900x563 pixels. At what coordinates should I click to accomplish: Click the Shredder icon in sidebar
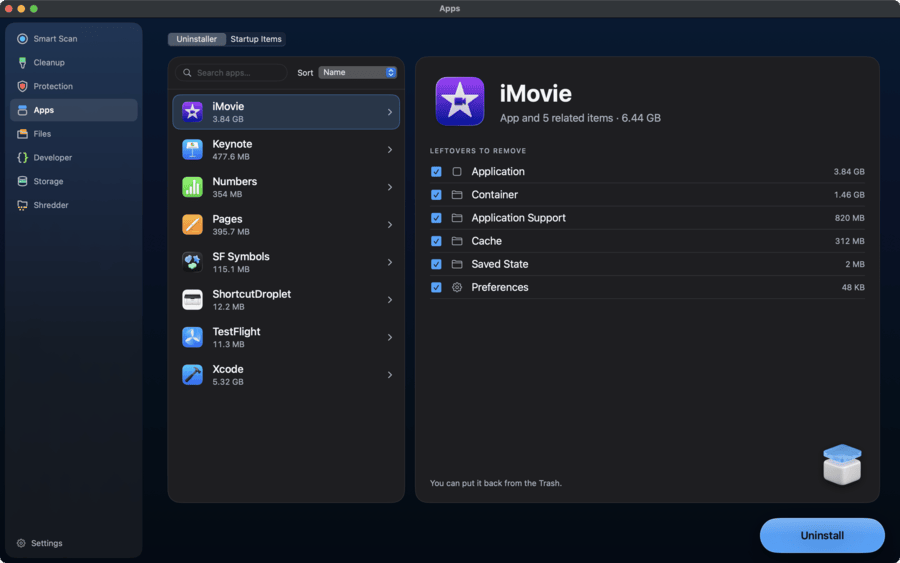tap(22, 205)
